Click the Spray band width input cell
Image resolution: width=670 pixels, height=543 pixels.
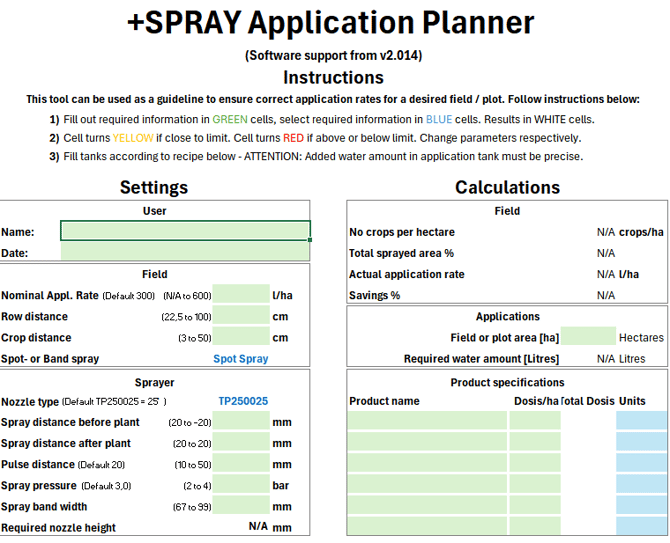241,506
